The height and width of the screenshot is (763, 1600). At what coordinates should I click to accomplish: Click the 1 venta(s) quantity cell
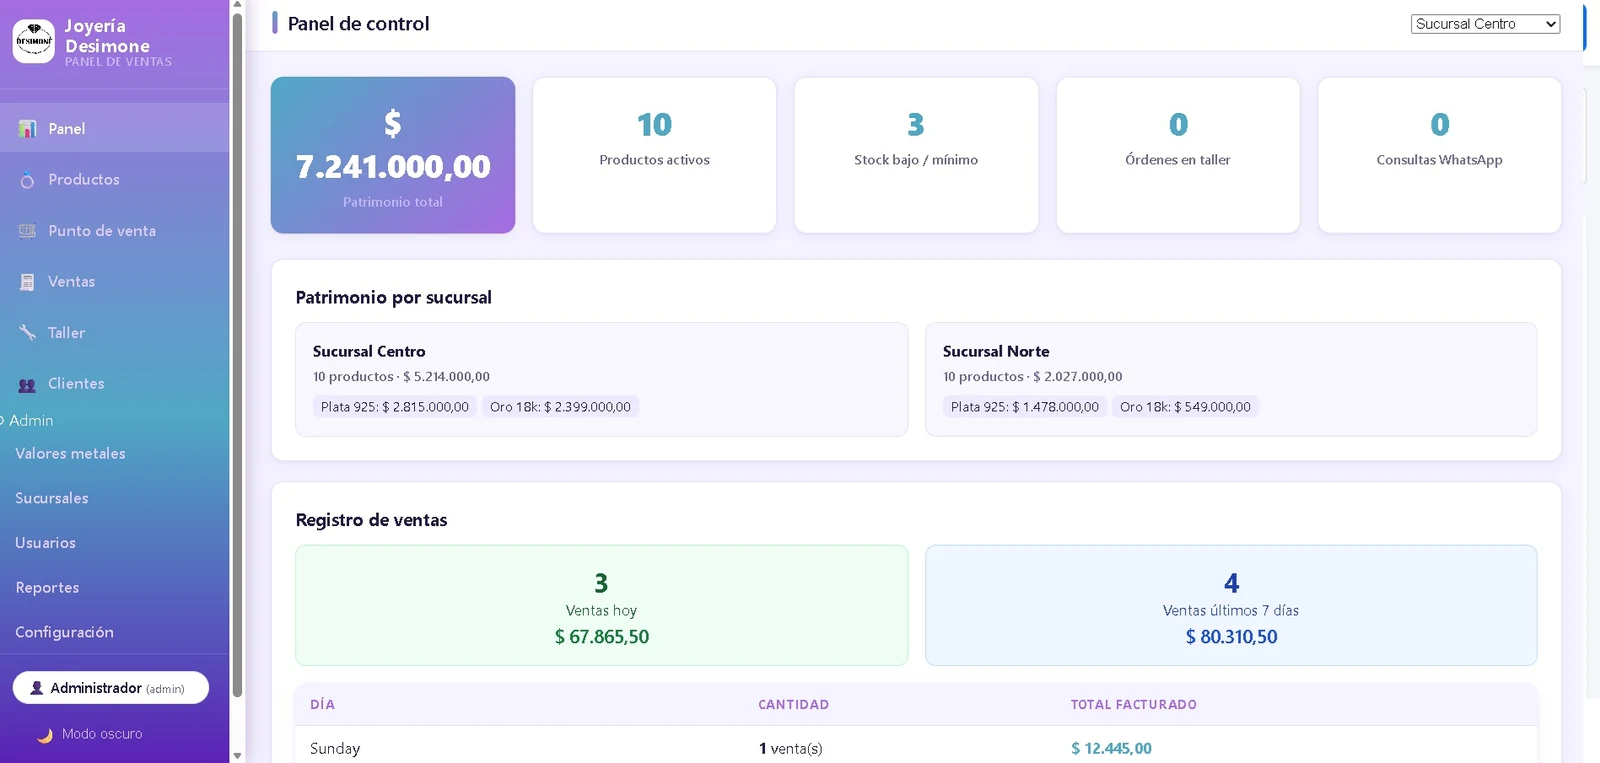click(791, 749)
